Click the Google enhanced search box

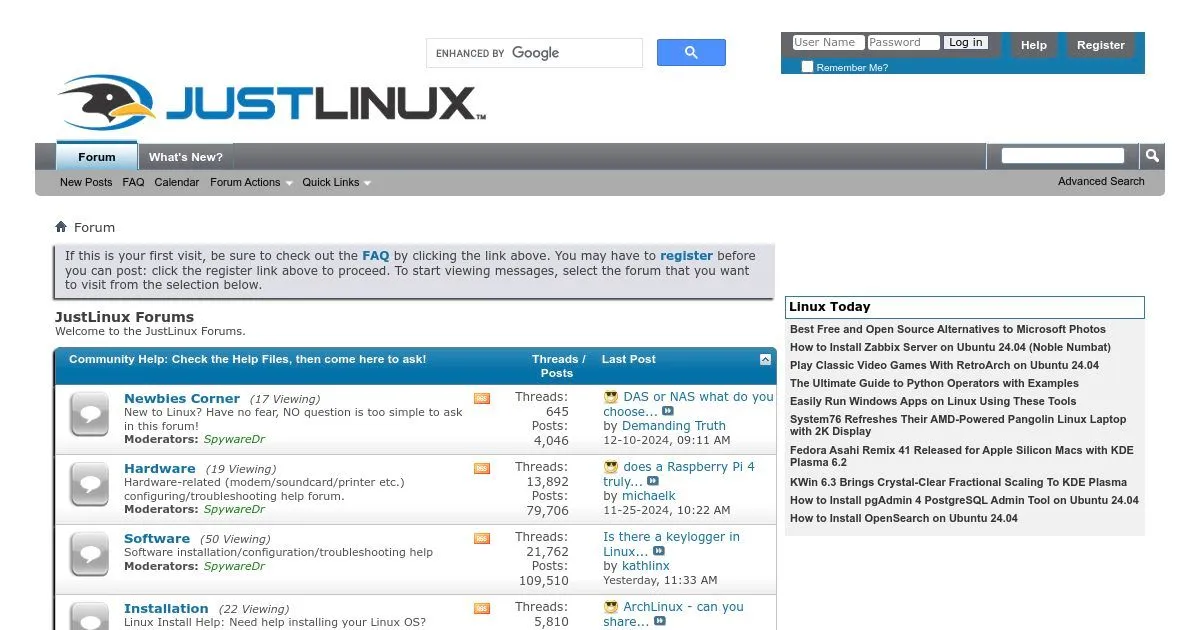coord(534,53)
